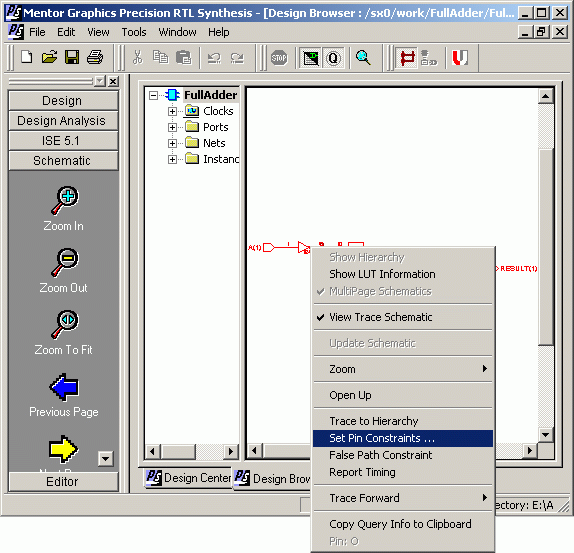Choose Show LUT Information
The height and width of the screenshot is (553, 574).
pyautogui.click(x=403, y=274)
